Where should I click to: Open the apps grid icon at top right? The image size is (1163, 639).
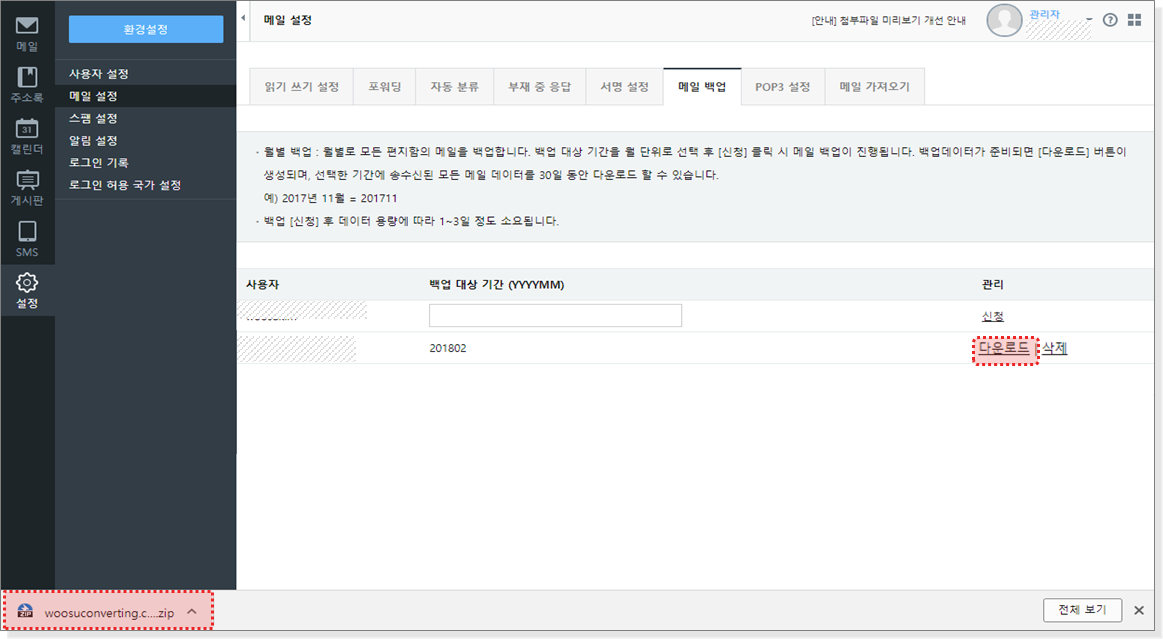click(x=1134, y=20)
